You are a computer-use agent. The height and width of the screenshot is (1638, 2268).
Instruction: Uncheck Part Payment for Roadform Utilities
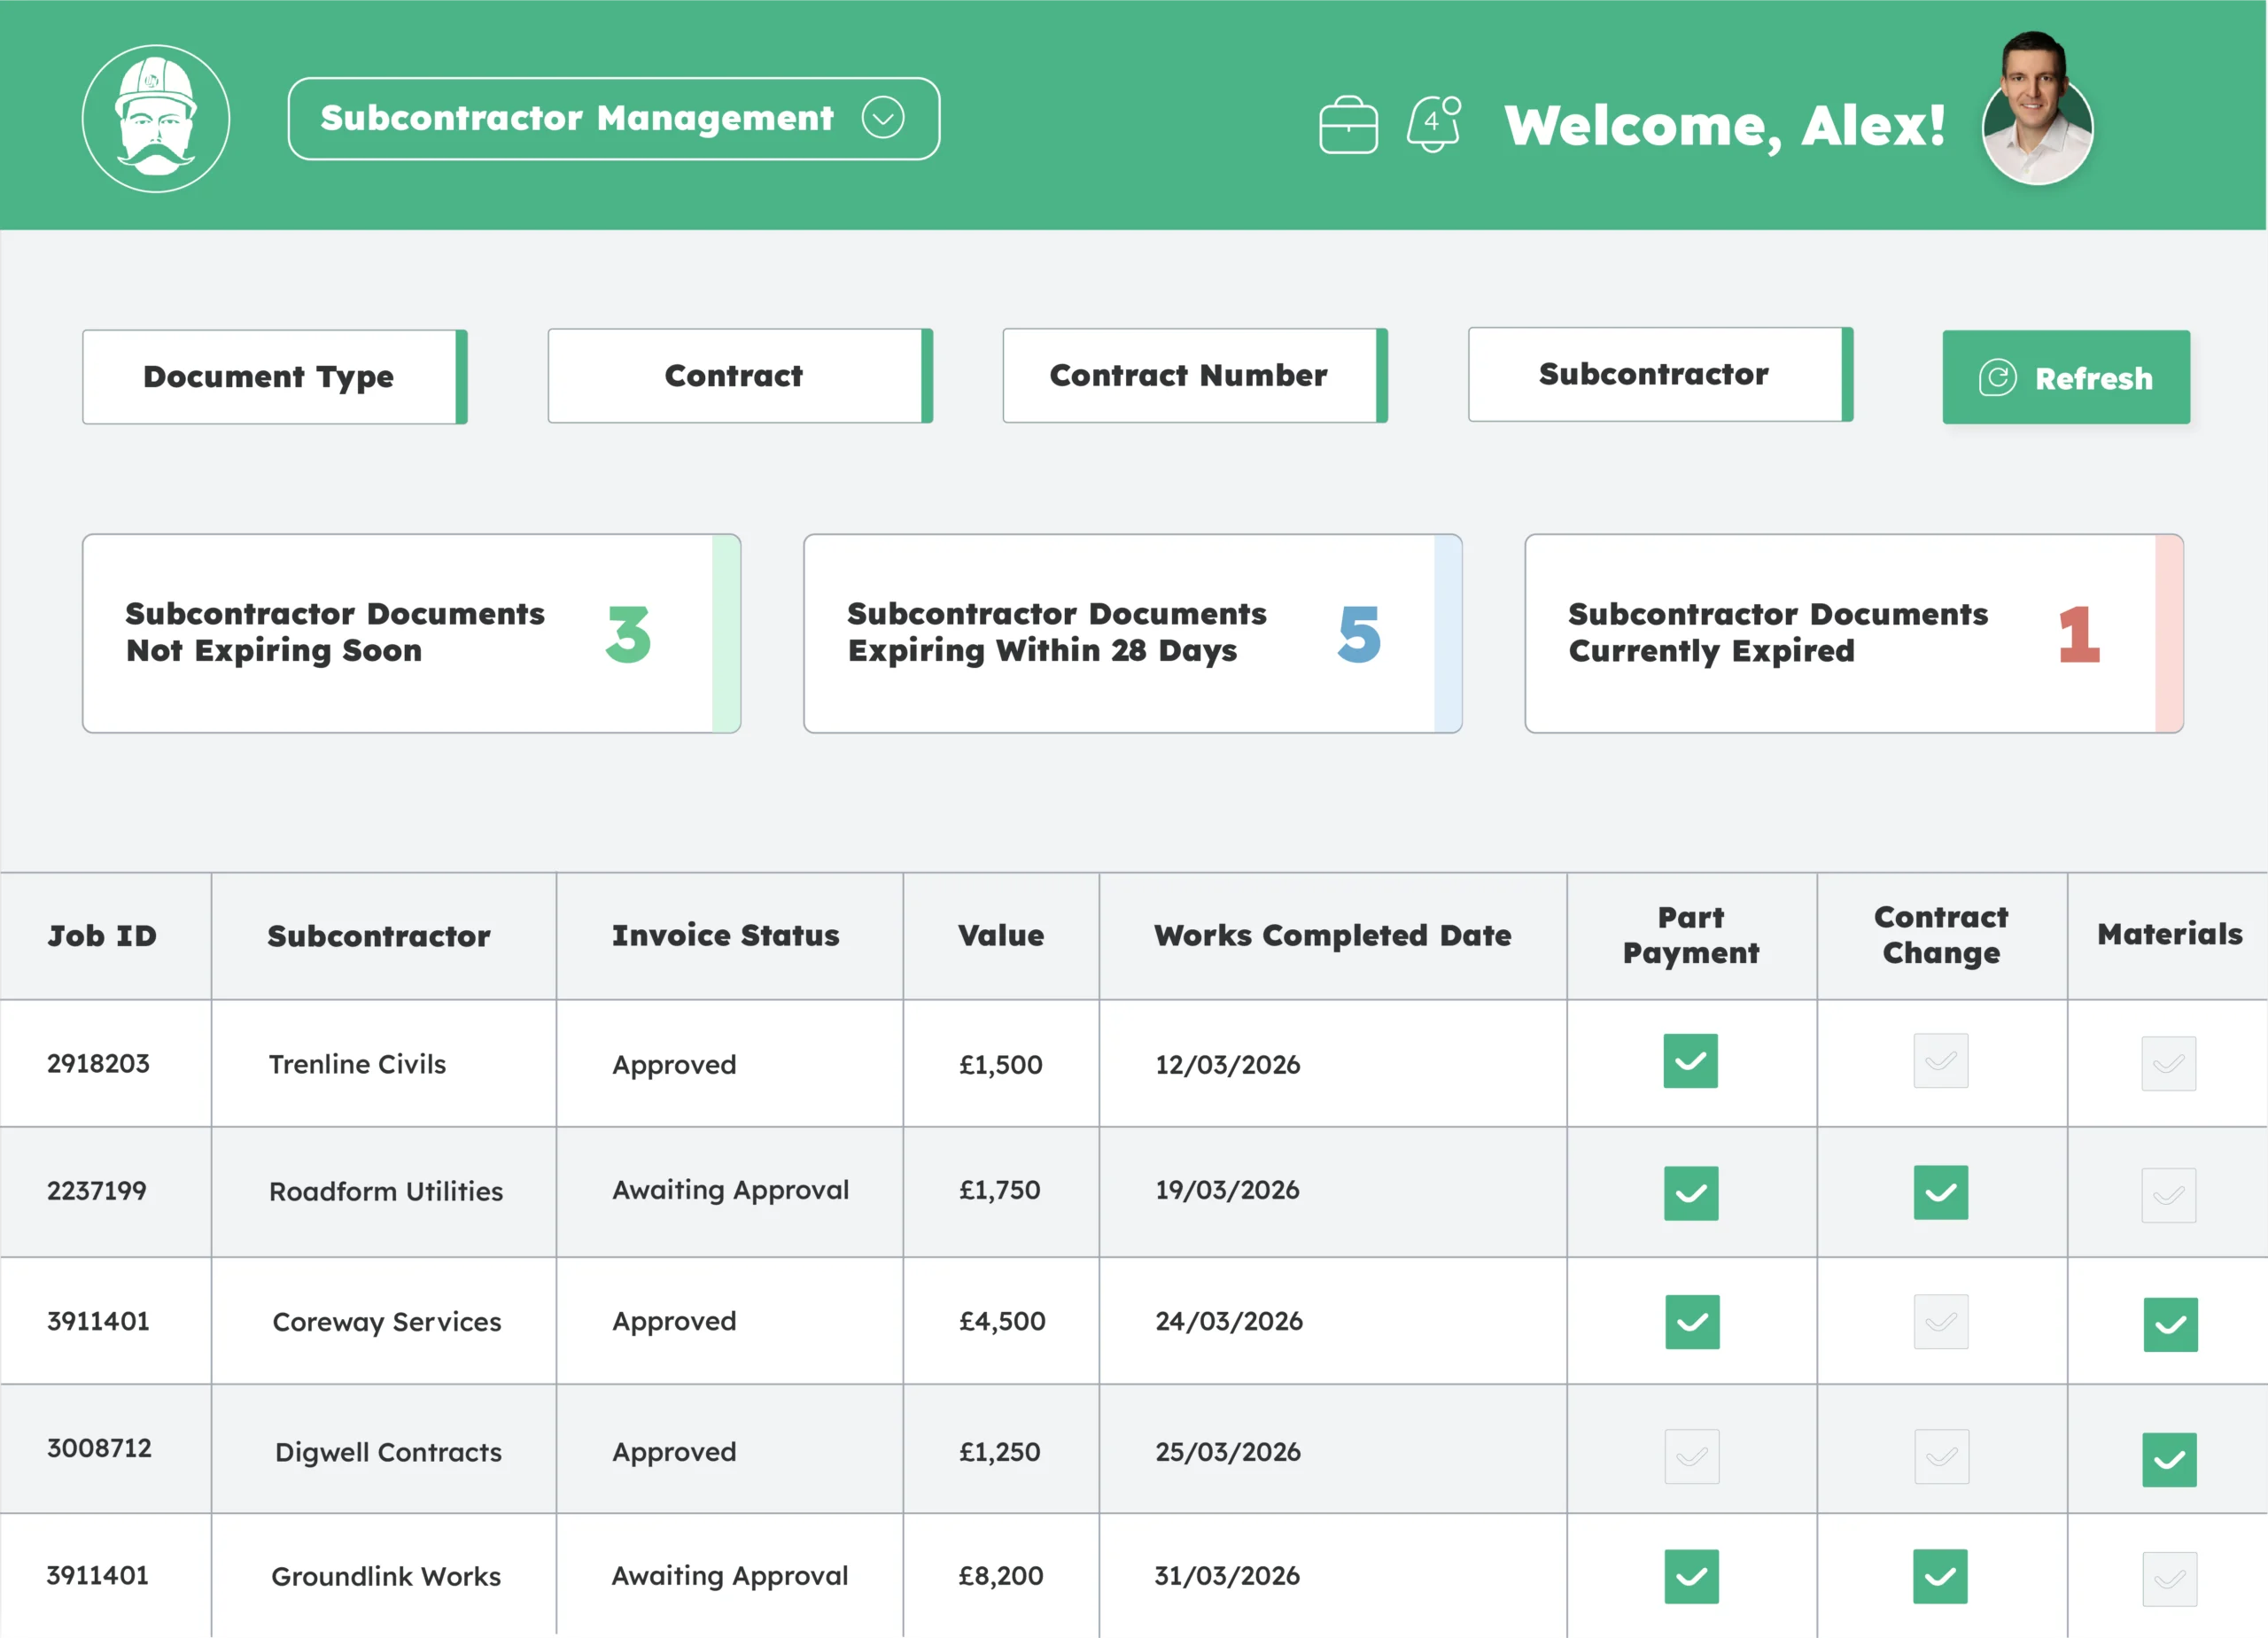point(1691,1193)
